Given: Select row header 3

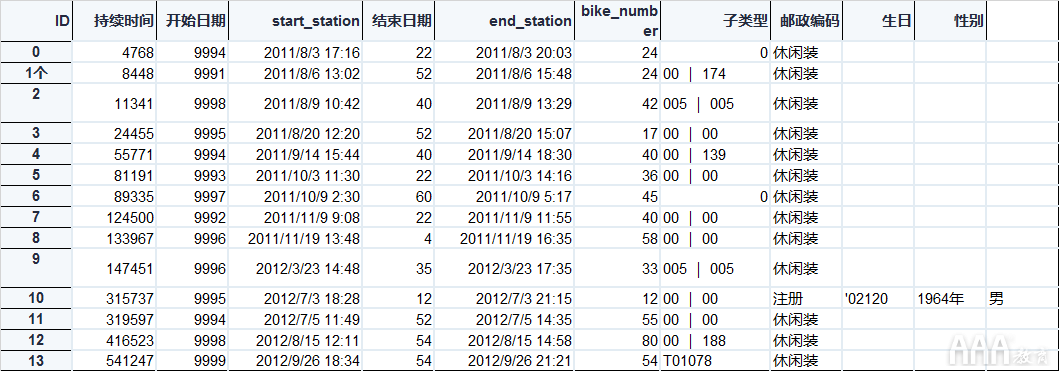Looking at the screenshot, I should (x=36, y=134).
